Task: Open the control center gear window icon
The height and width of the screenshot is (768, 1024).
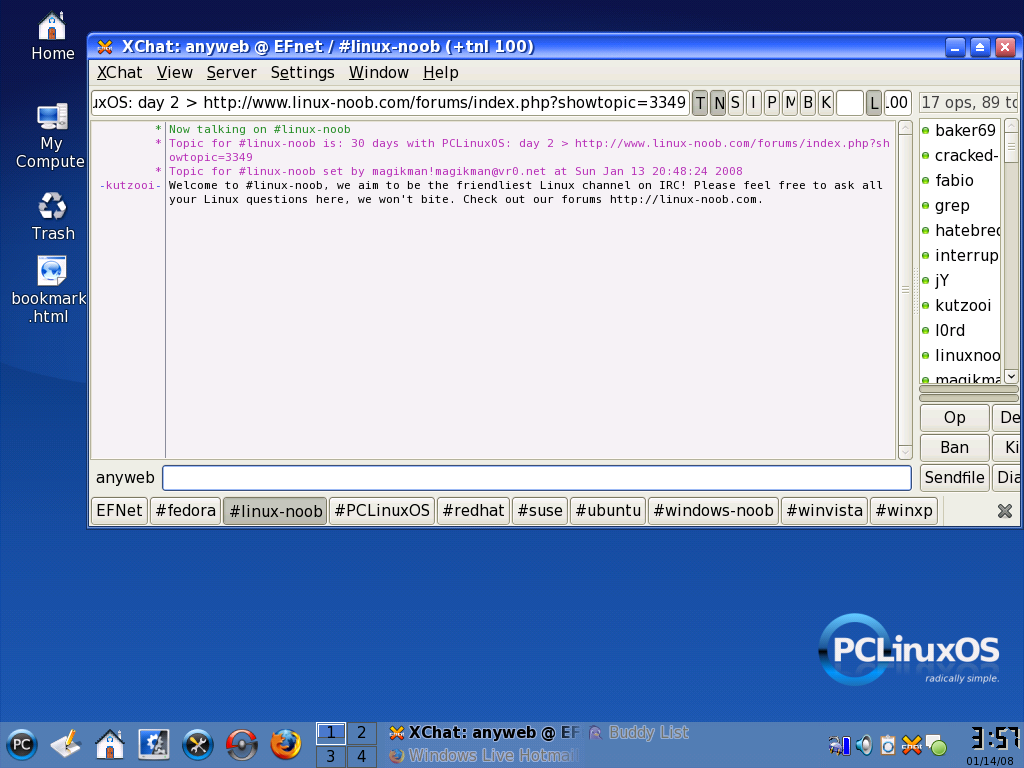Action: coord(154,744)
